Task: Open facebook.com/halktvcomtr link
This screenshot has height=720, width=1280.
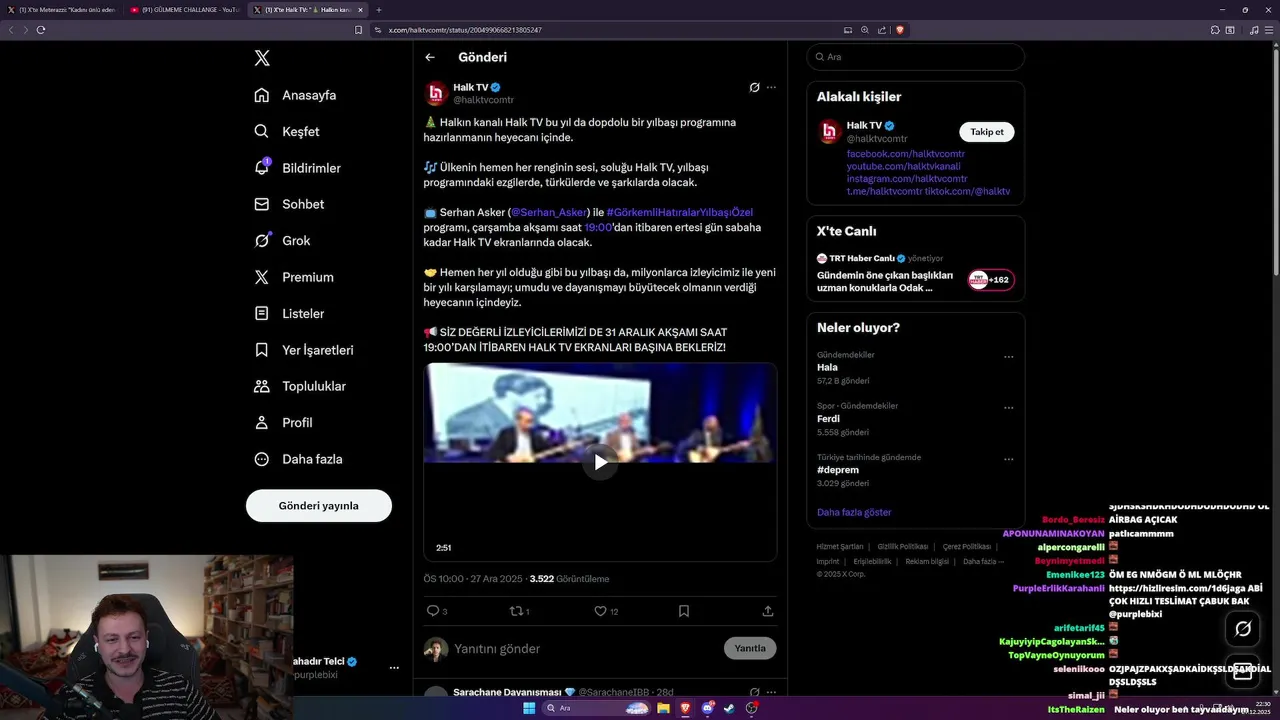Action: pos(906,154)
